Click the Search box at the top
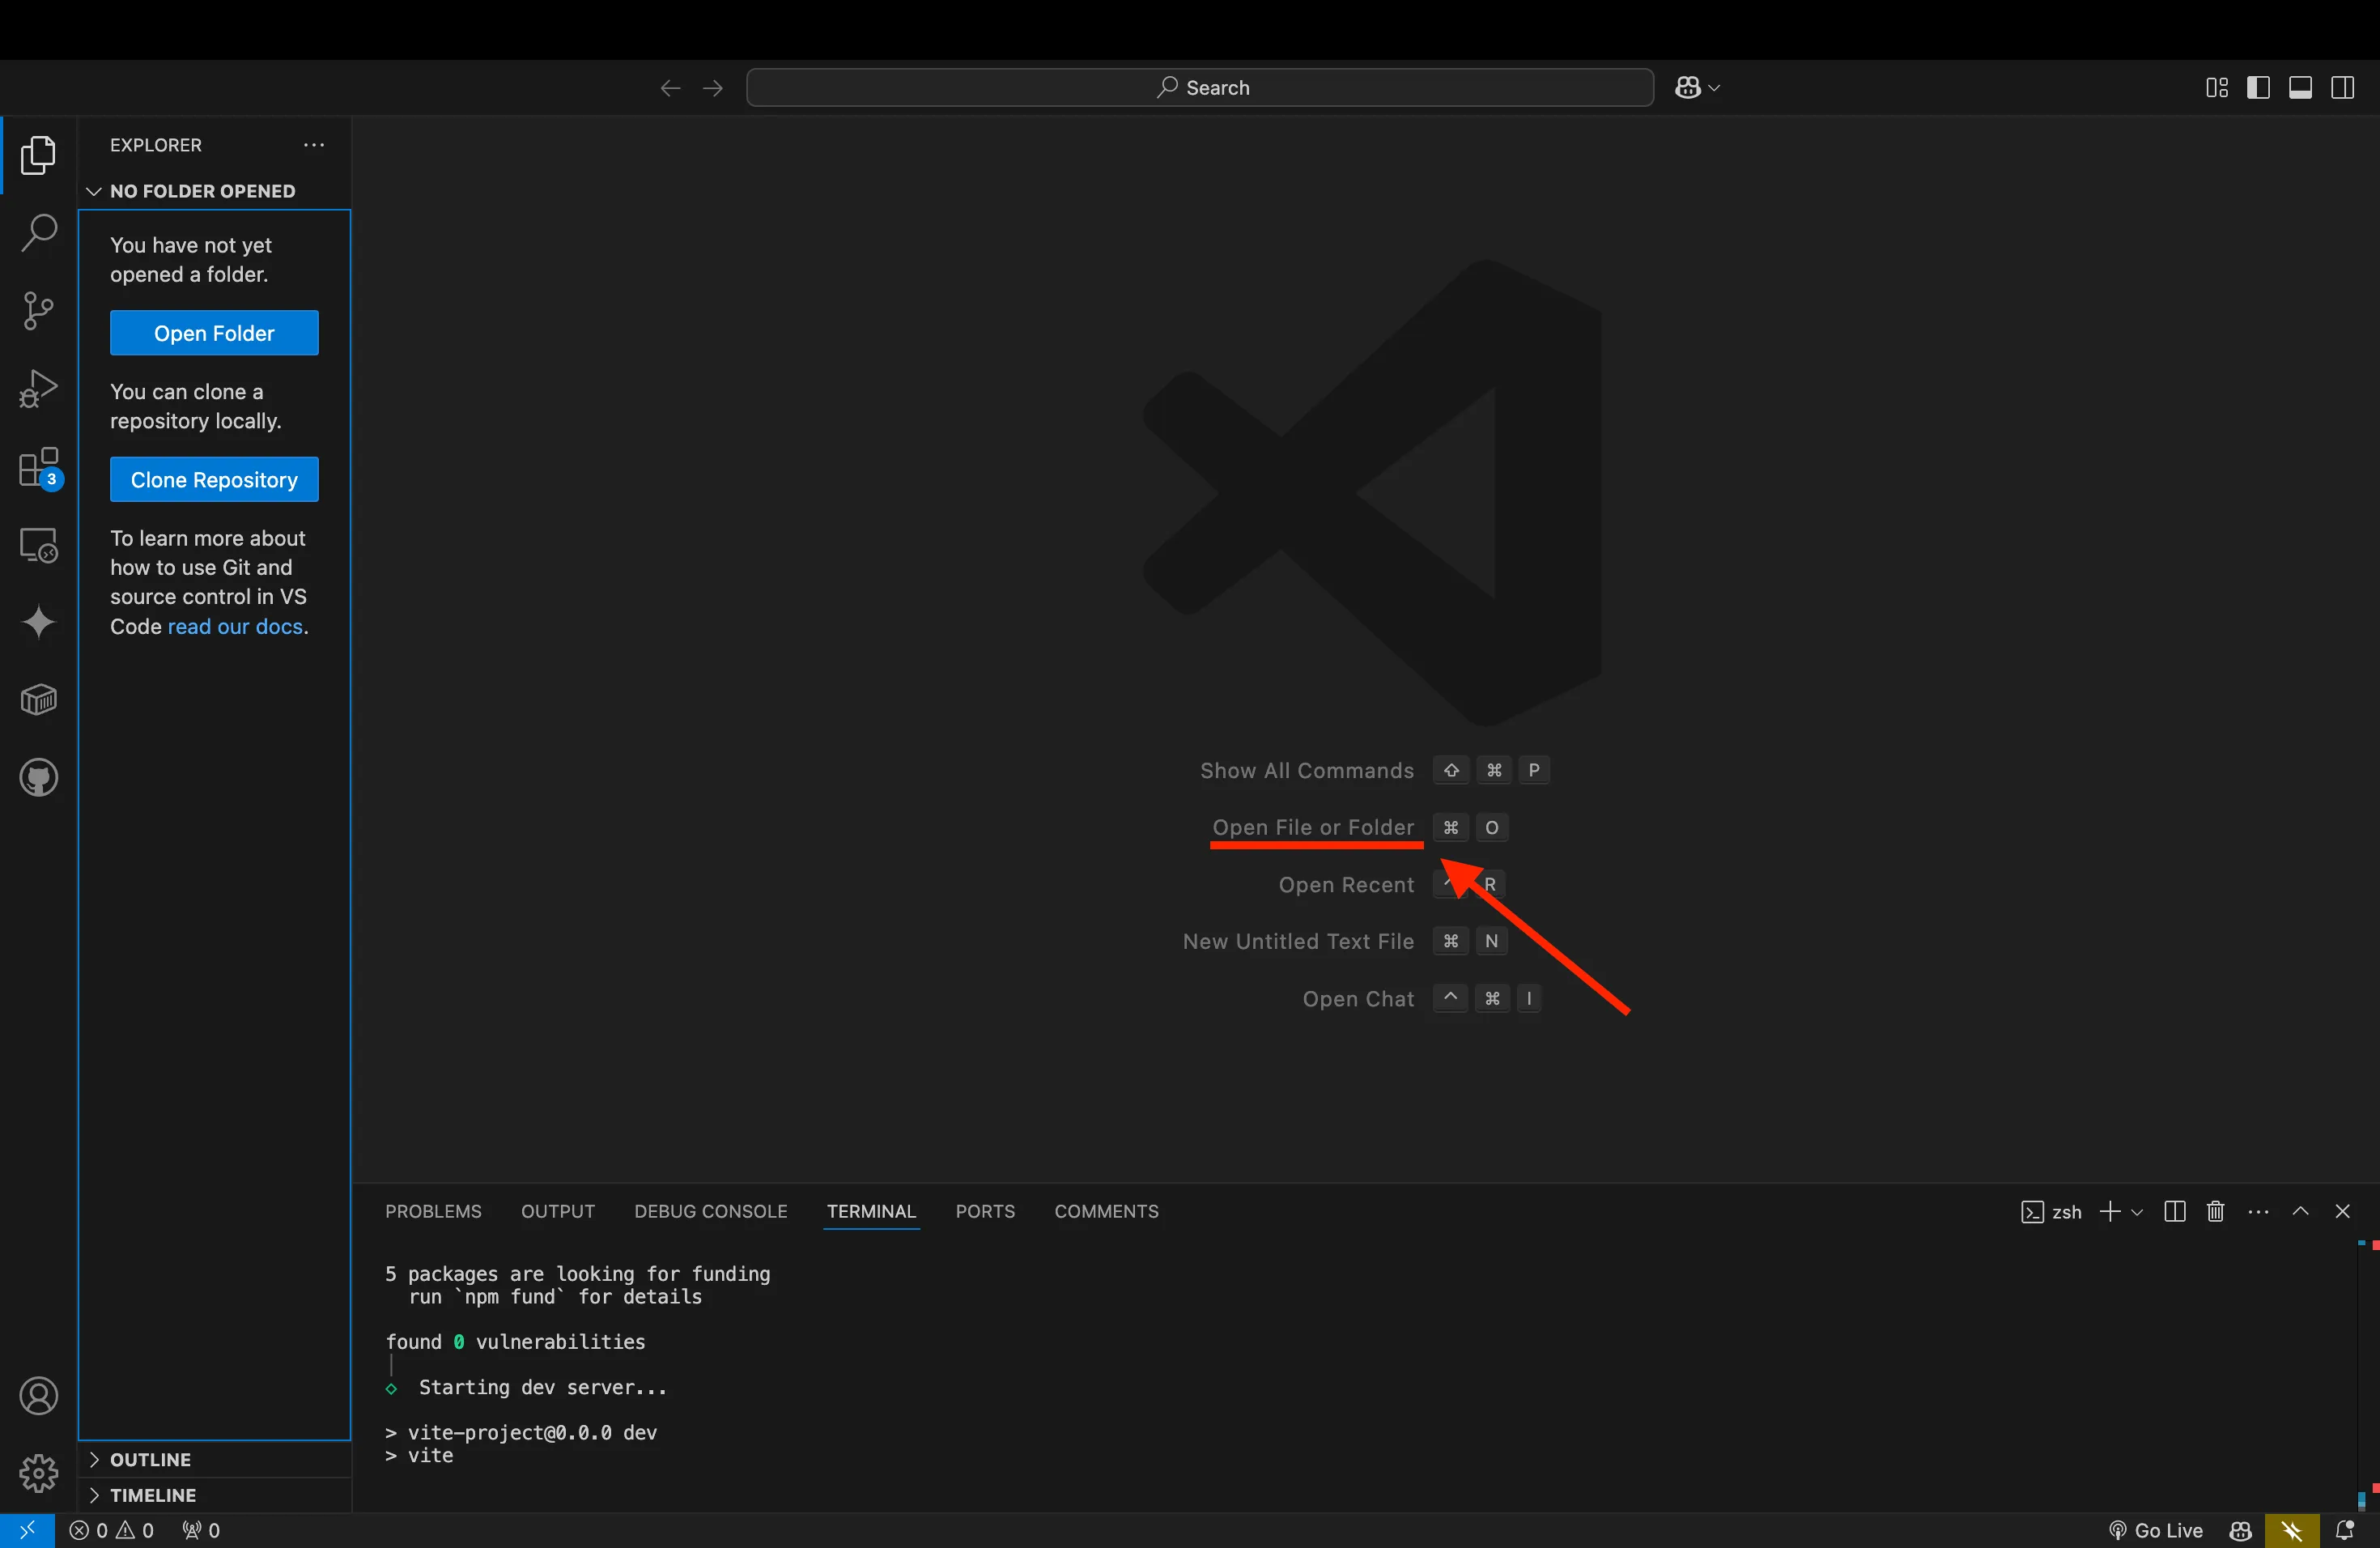2380x1548 pixels. 1199,87
